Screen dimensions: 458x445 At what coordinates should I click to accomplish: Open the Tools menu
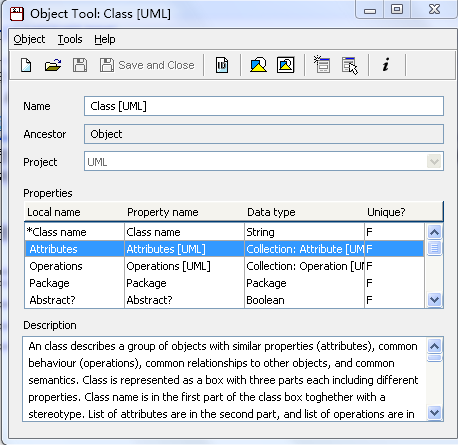pyautogui.click(x=70, y=39)
